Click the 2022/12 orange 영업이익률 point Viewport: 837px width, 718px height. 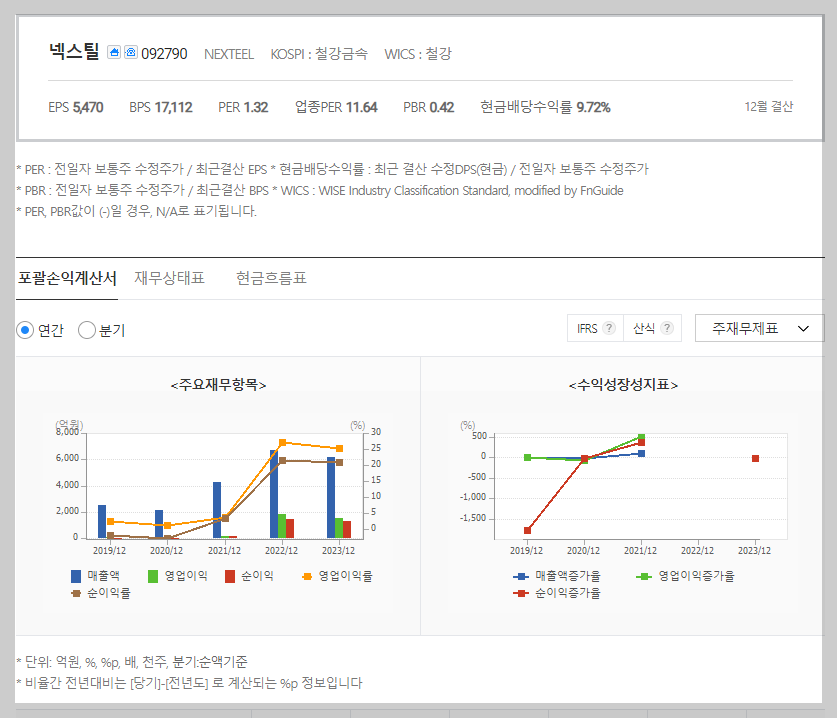[282, 443]
